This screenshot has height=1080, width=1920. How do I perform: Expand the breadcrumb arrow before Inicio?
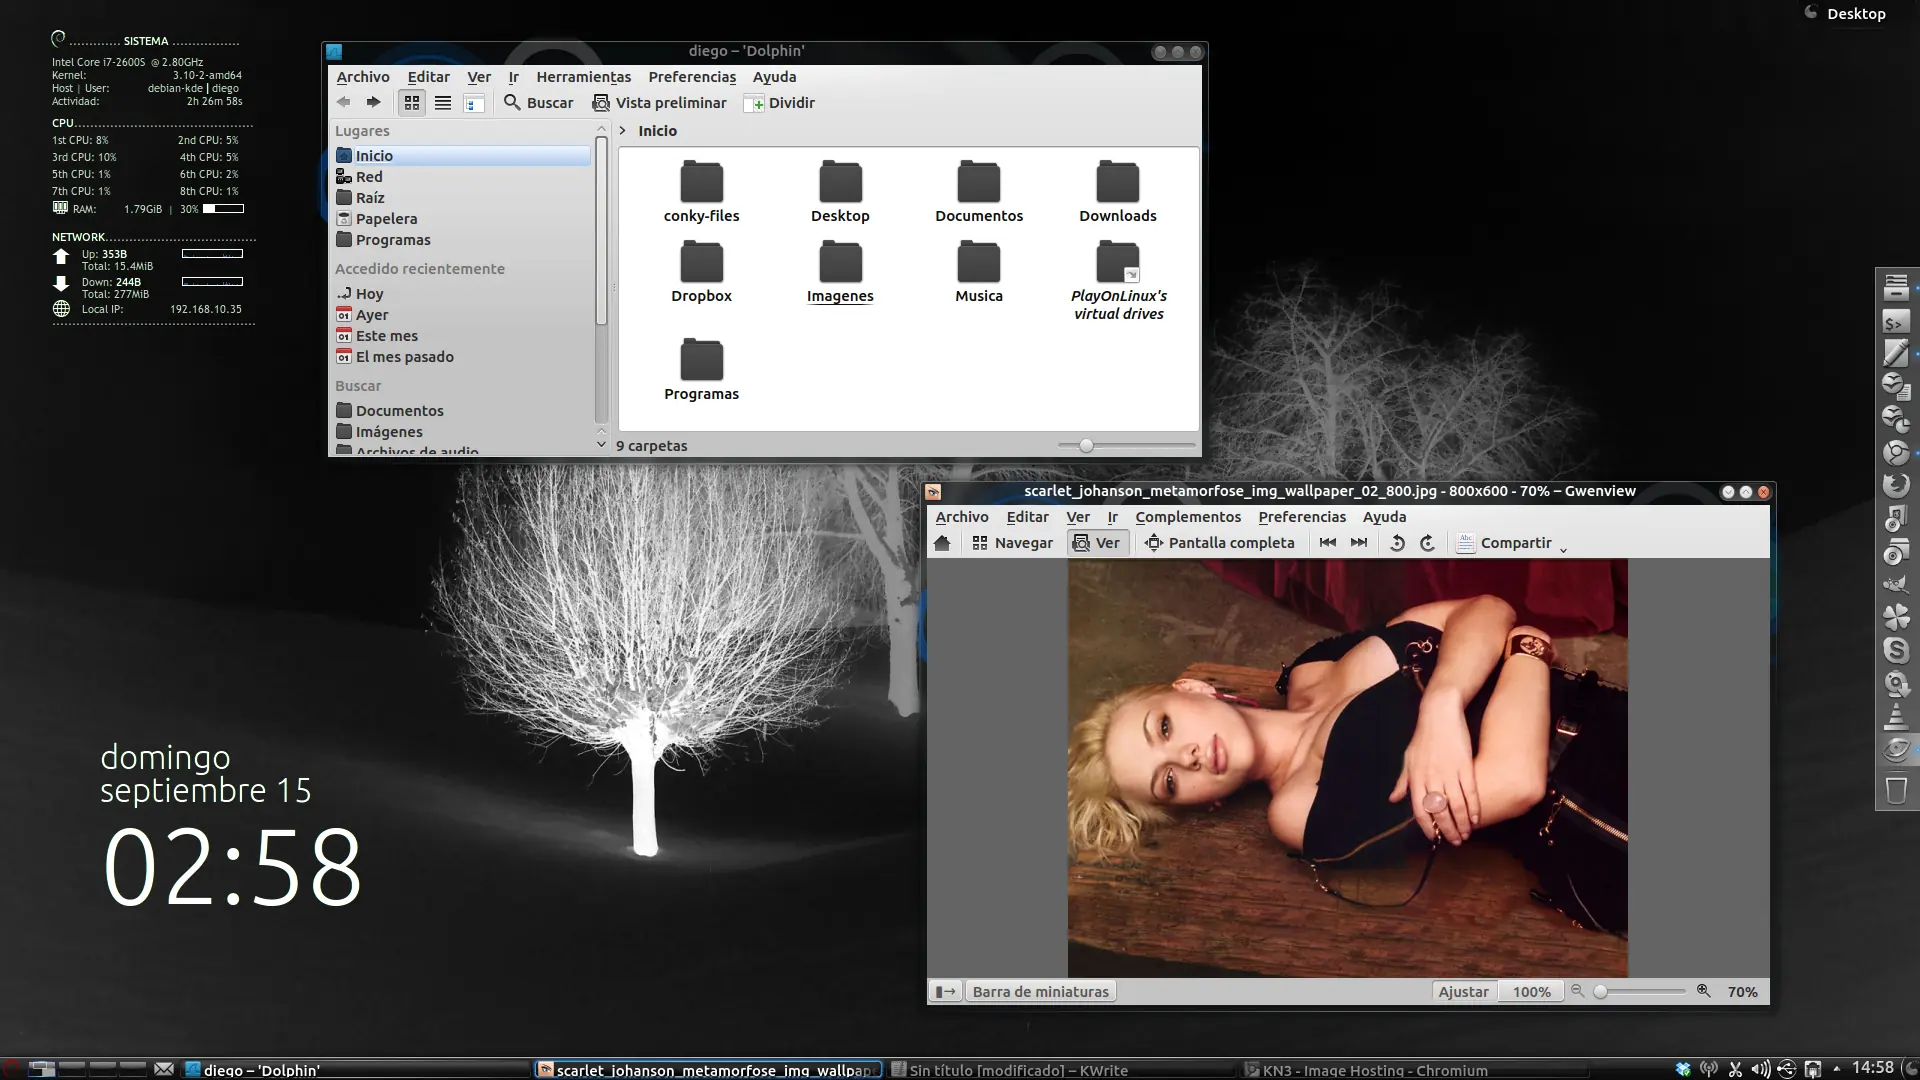pos(623,131)
